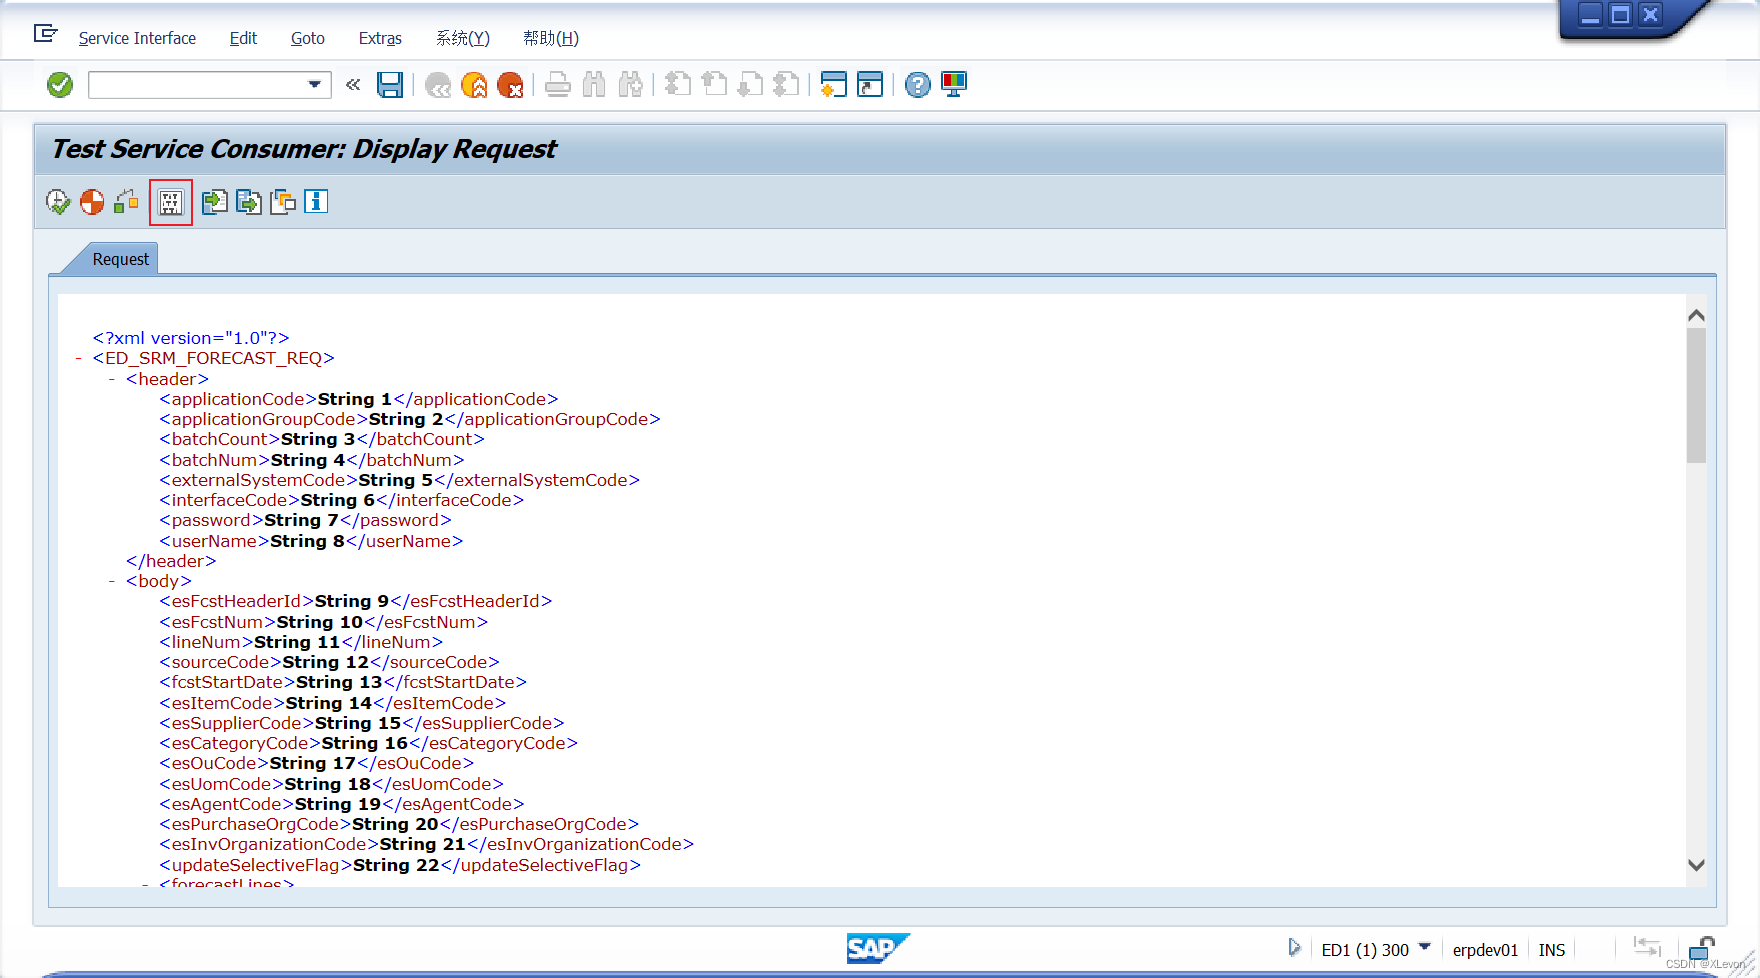Click the XML Editor icon in red box
This screenshot has width=1760, height=978.
tap(171, 203)
